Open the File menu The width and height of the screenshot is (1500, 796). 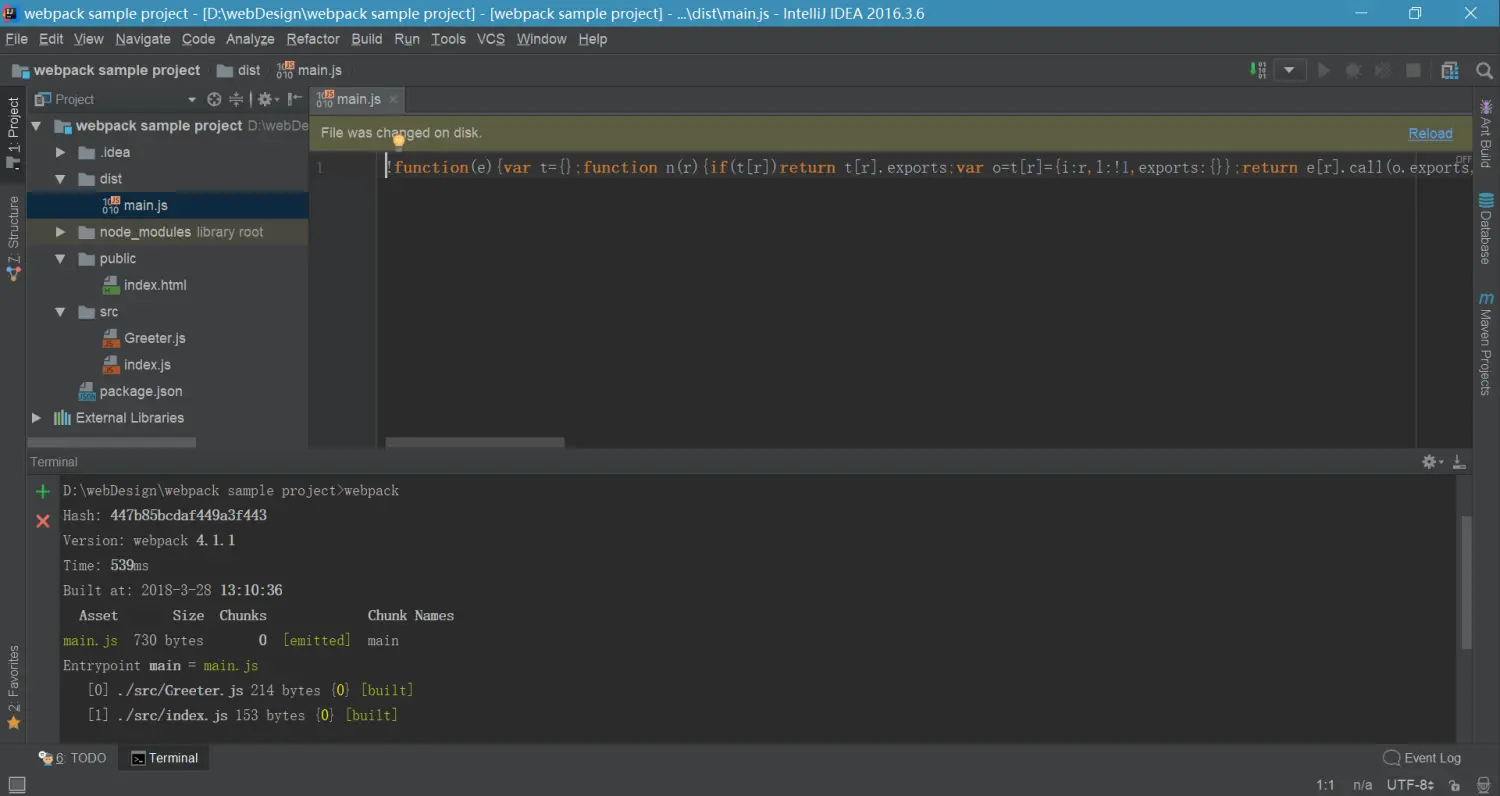[x=16, y=39]
